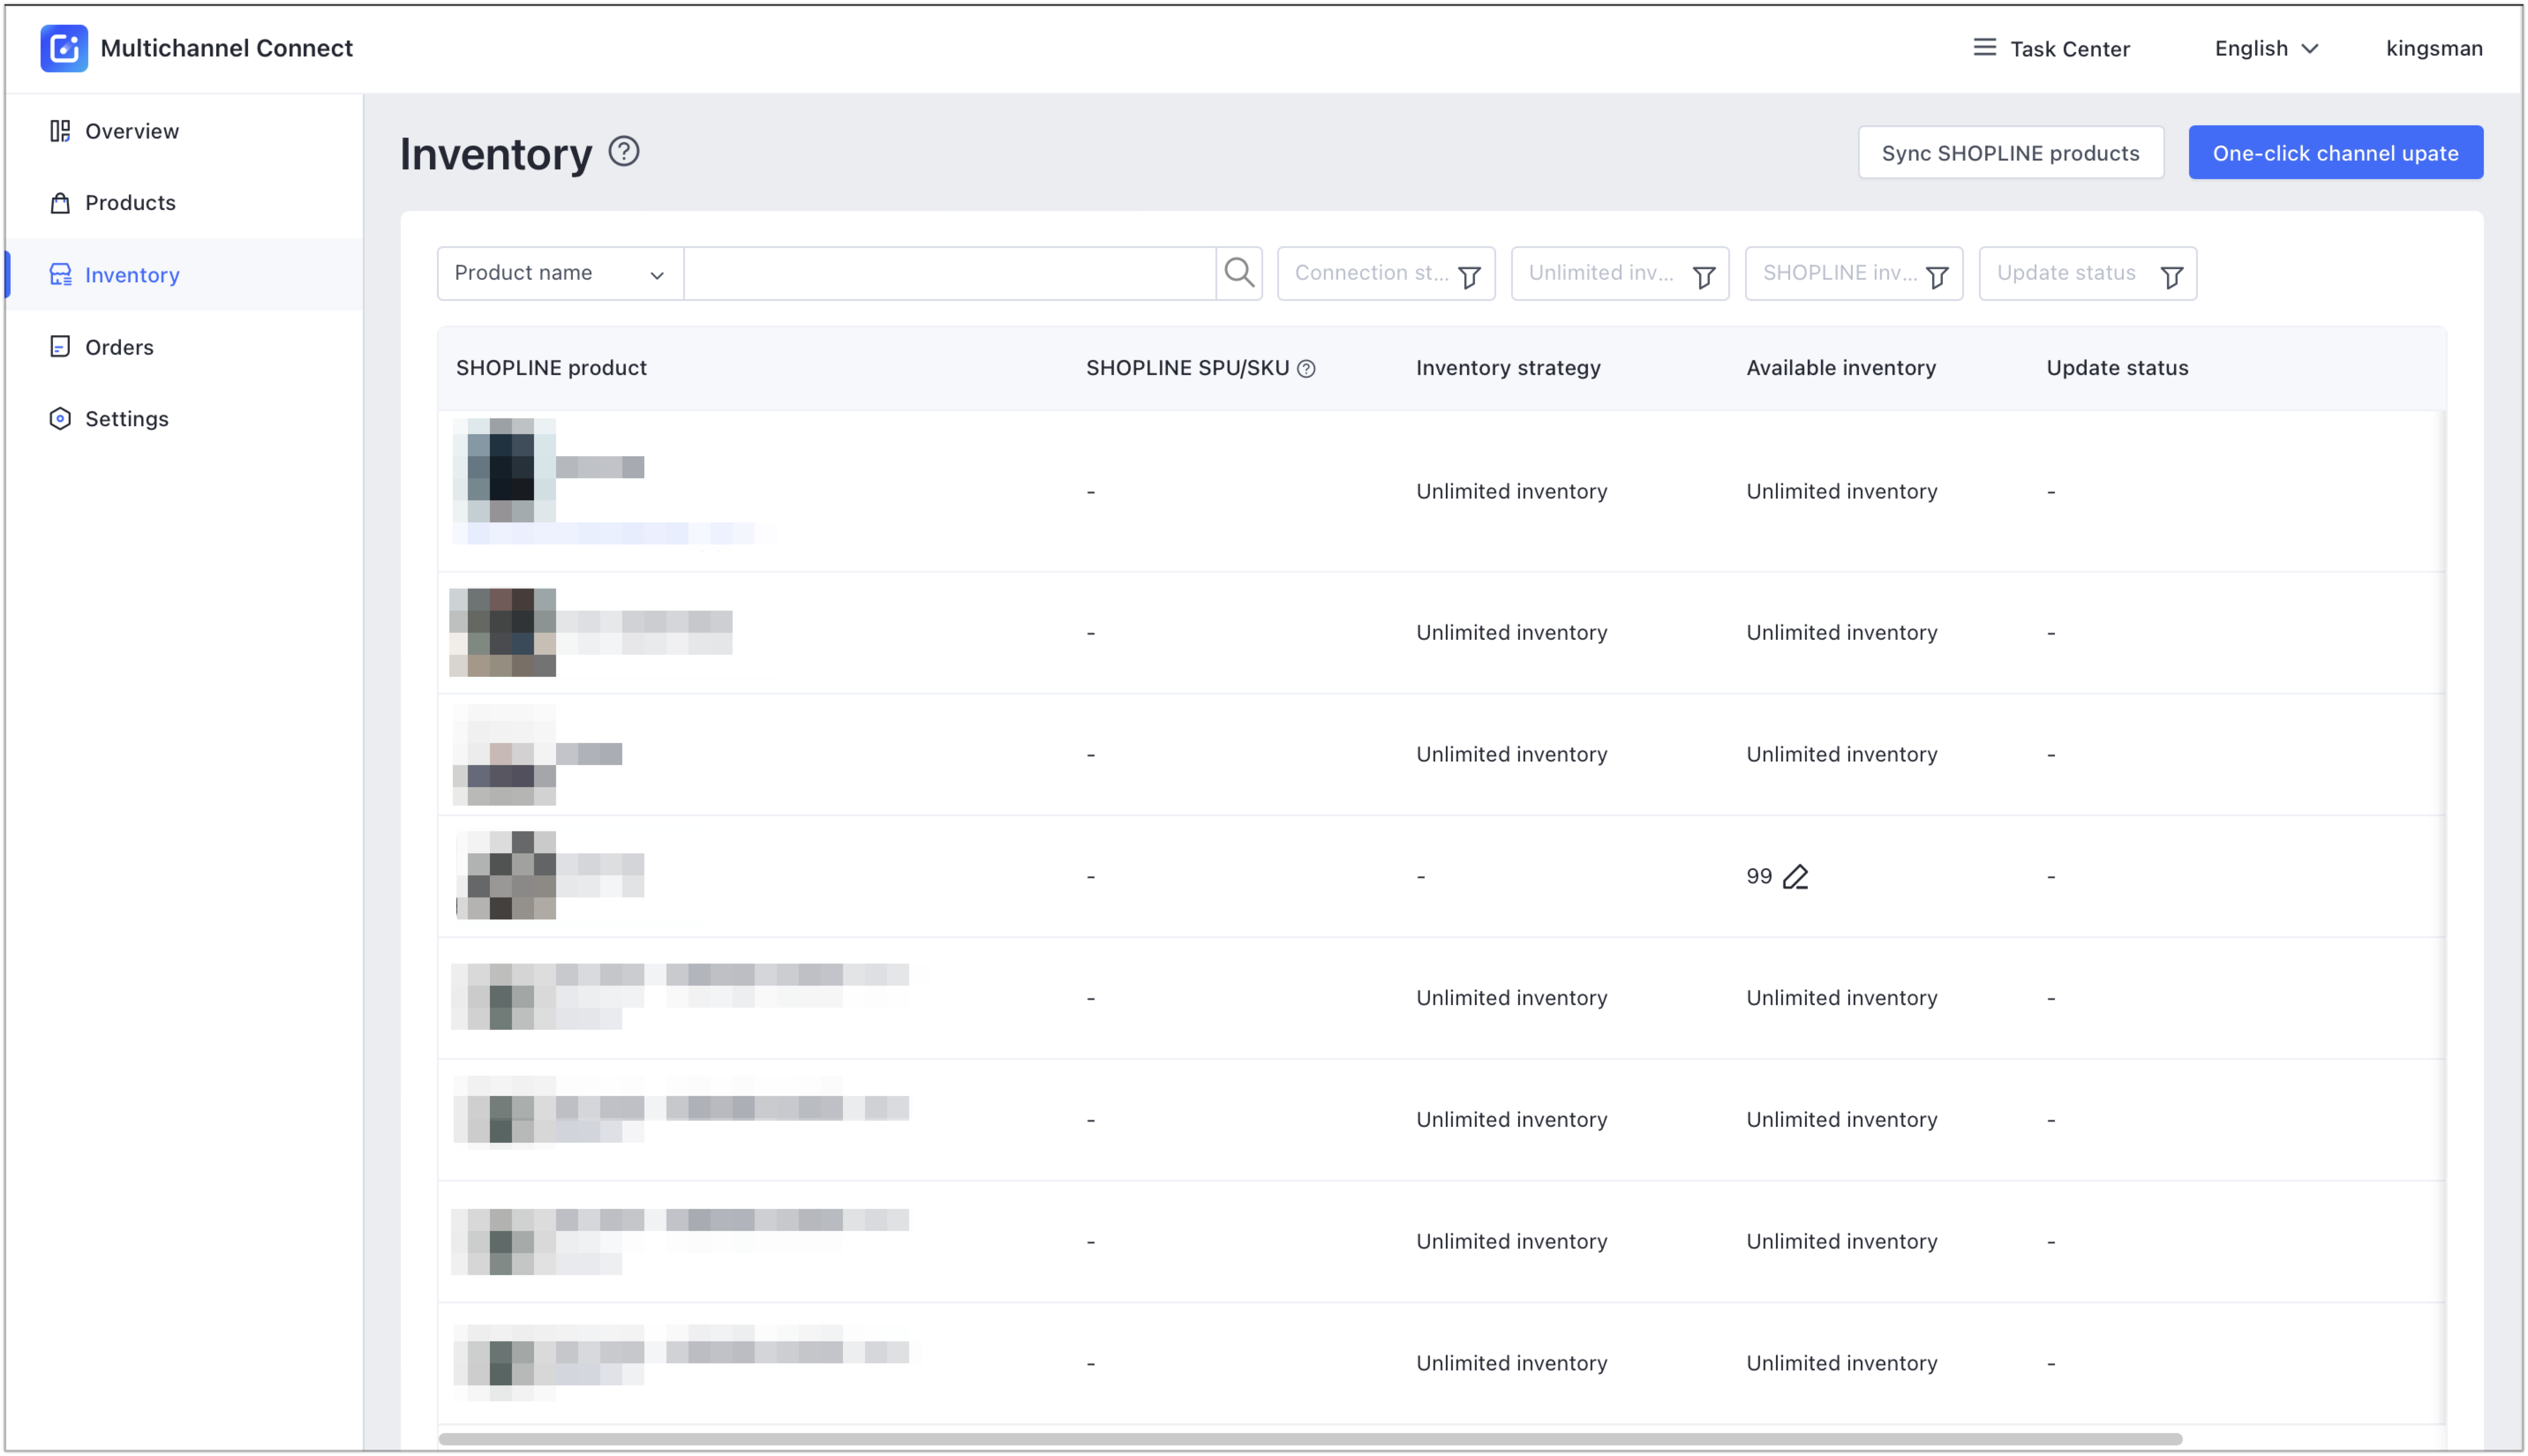Click the Update status column header
Screen dimensions: 2528x1456
point(2117,368)
